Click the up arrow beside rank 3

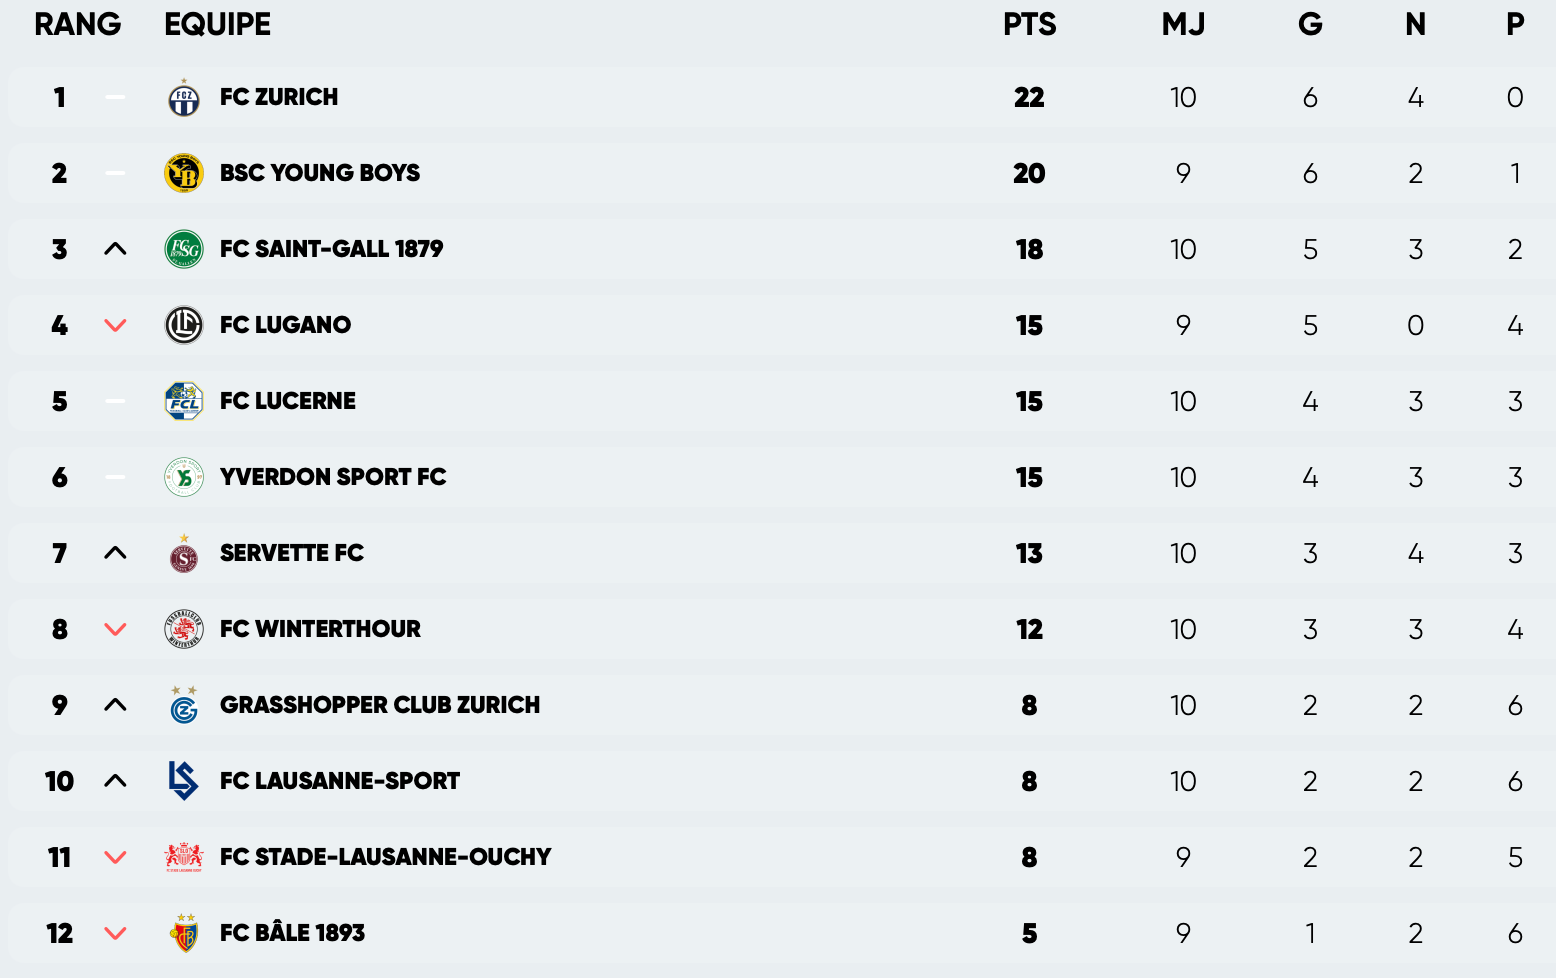pos(115,249)
